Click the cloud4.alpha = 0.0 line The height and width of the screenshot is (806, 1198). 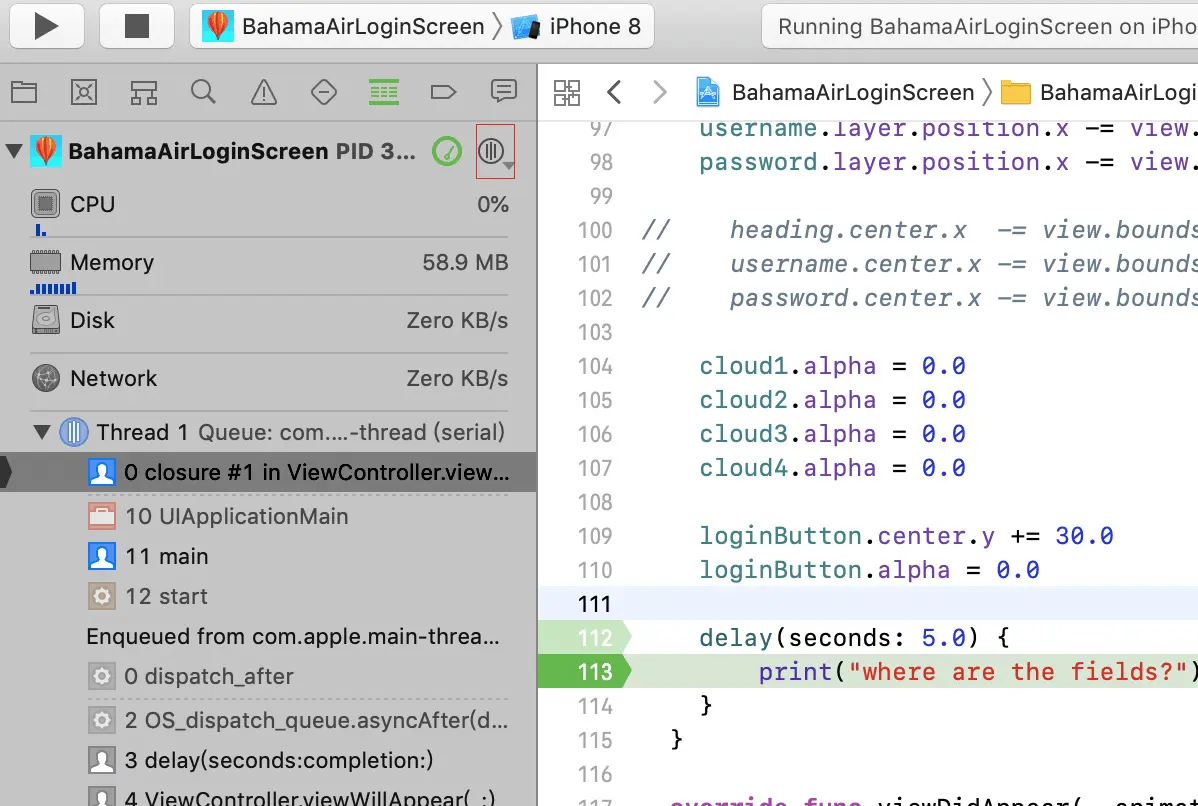832,468
